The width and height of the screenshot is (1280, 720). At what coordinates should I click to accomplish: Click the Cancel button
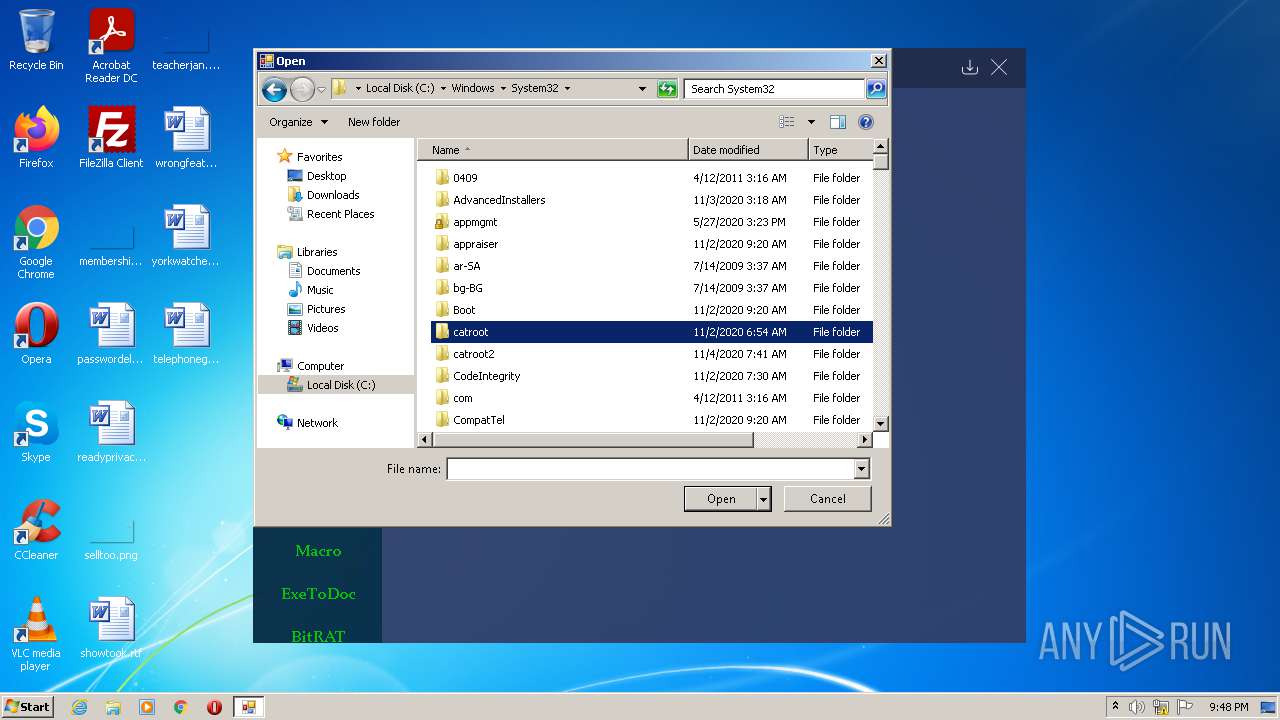tap(828, 499)
